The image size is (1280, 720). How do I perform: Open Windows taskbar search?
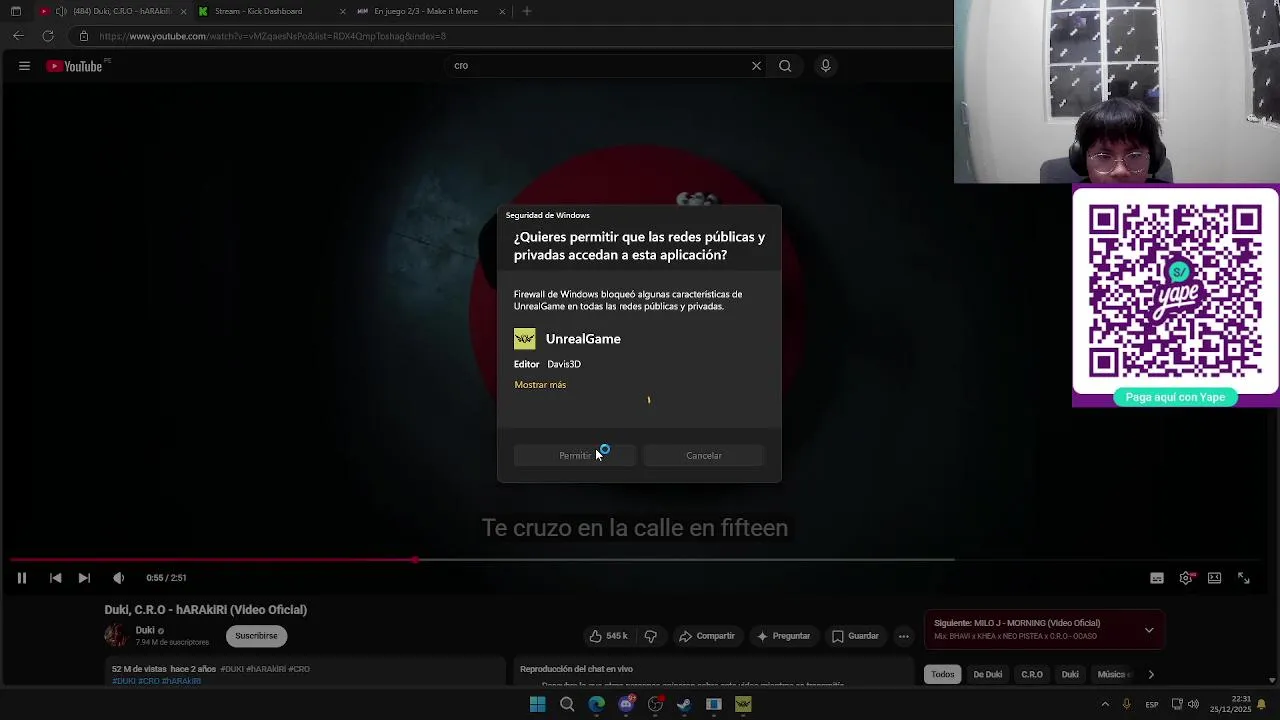click(567, 705)
